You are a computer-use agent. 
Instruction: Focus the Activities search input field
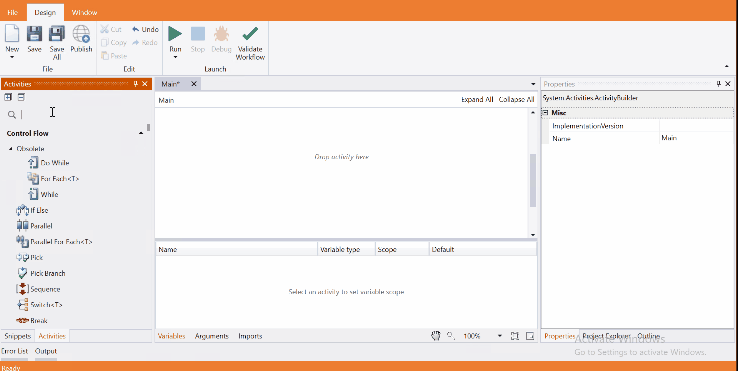point(82,114)
